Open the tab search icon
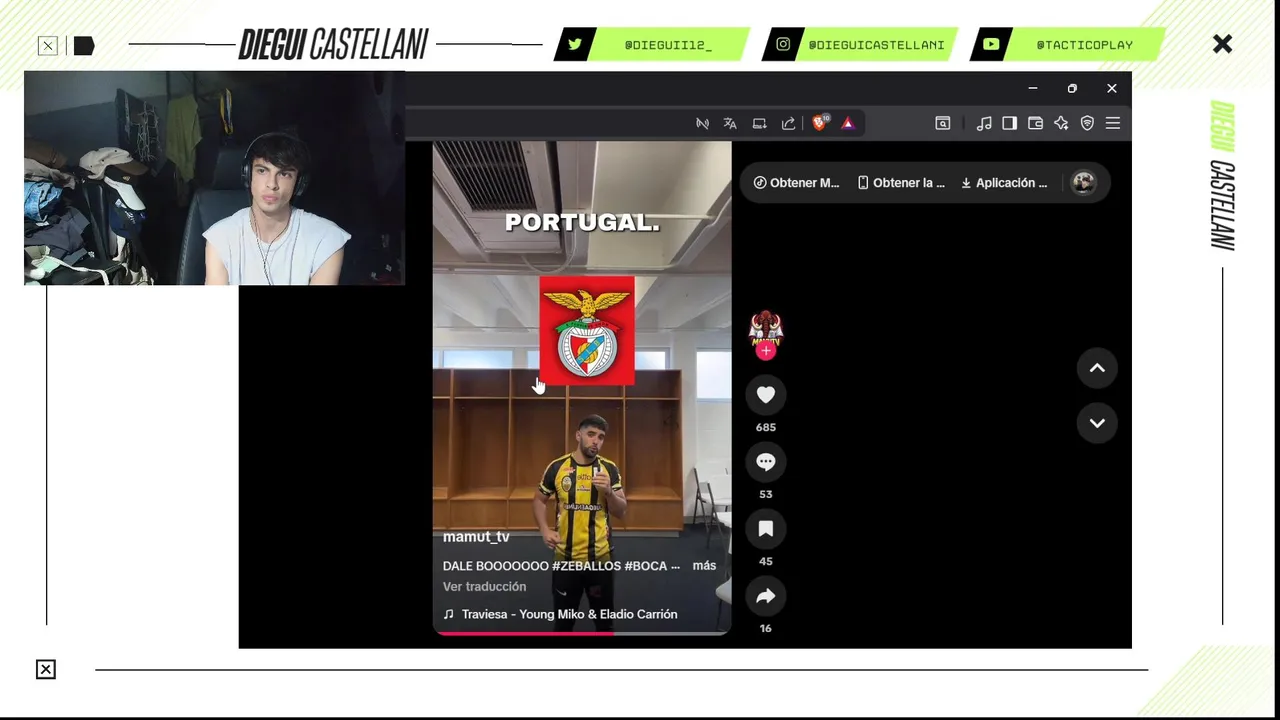Viewport: 1280px width, 720px height. [942, 123]
